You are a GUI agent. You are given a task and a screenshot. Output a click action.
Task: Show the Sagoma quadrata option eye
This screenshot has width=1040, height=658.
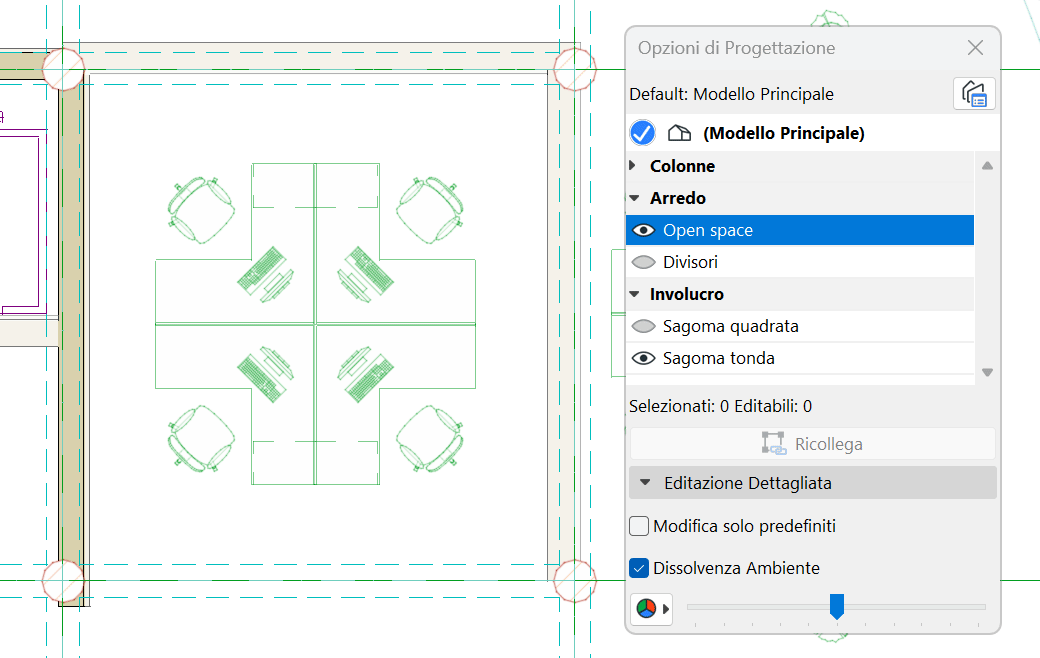click(643, 326)
